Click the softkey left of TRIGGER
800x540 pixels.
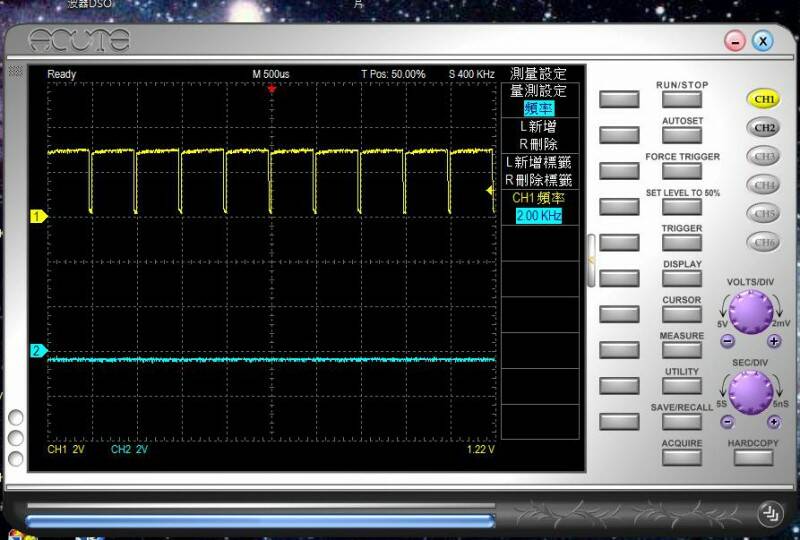tap(619, 242)
